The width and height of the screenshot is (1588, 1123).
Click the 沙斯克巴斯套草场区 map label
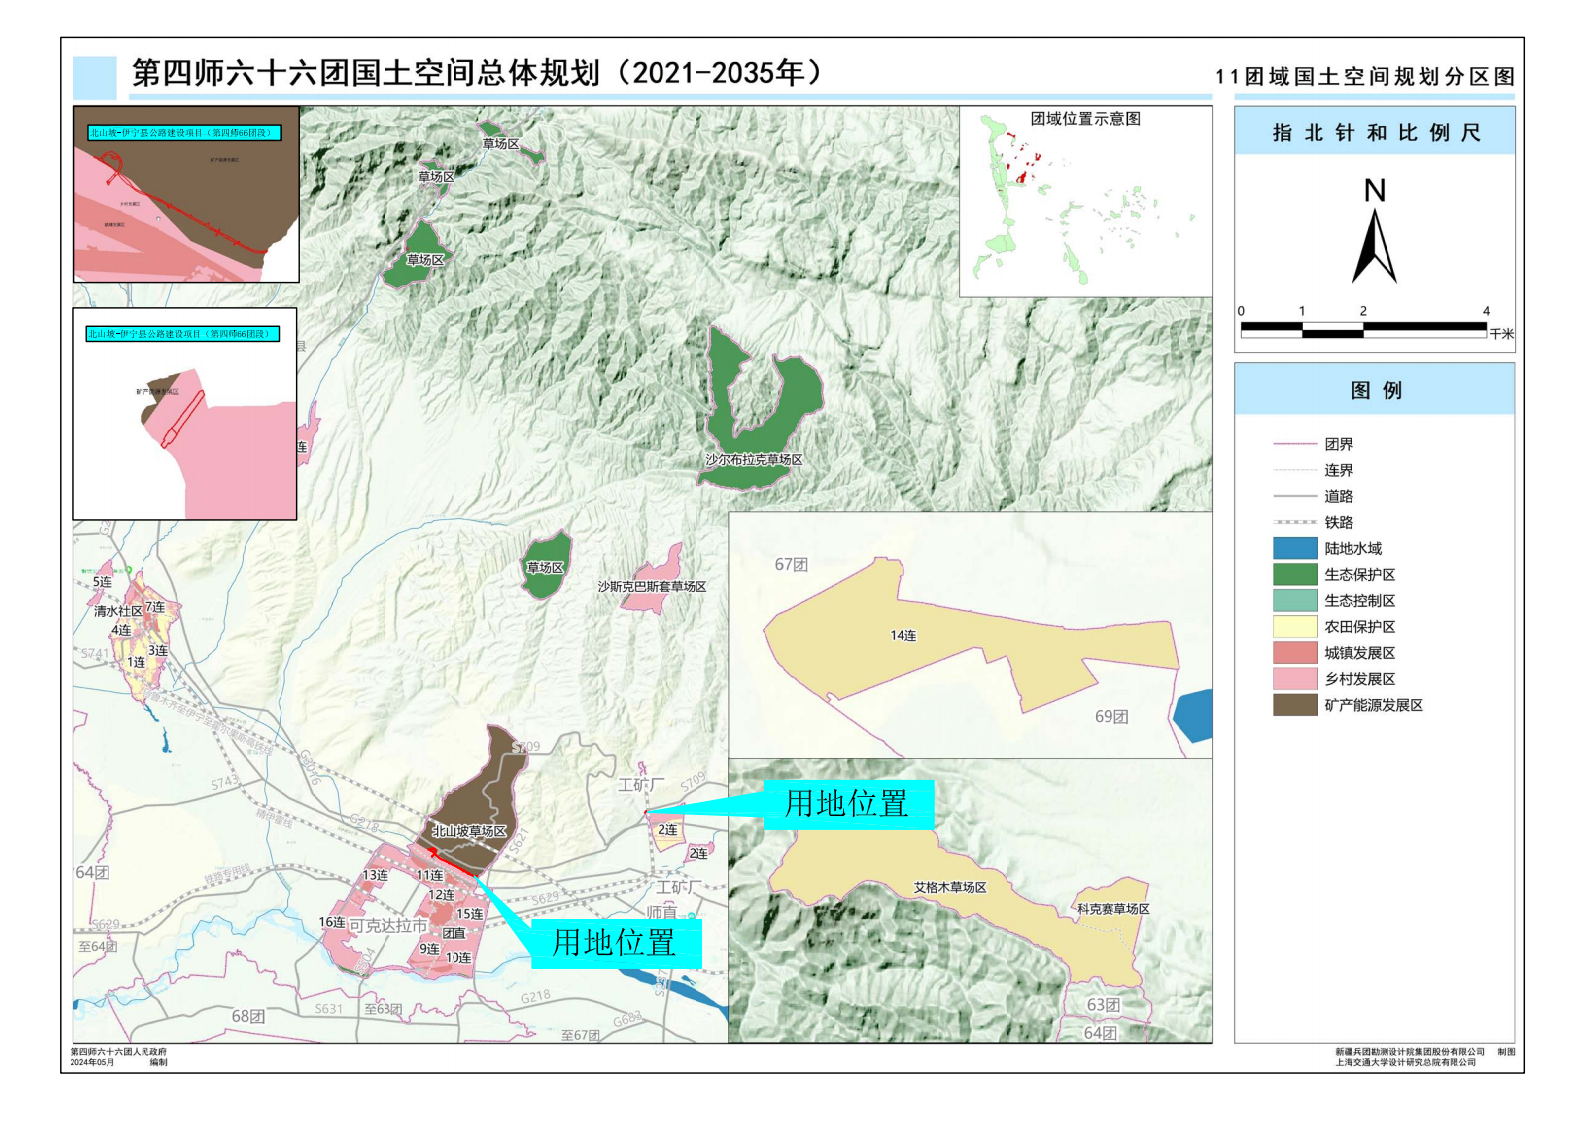click(x=652, y=587)
